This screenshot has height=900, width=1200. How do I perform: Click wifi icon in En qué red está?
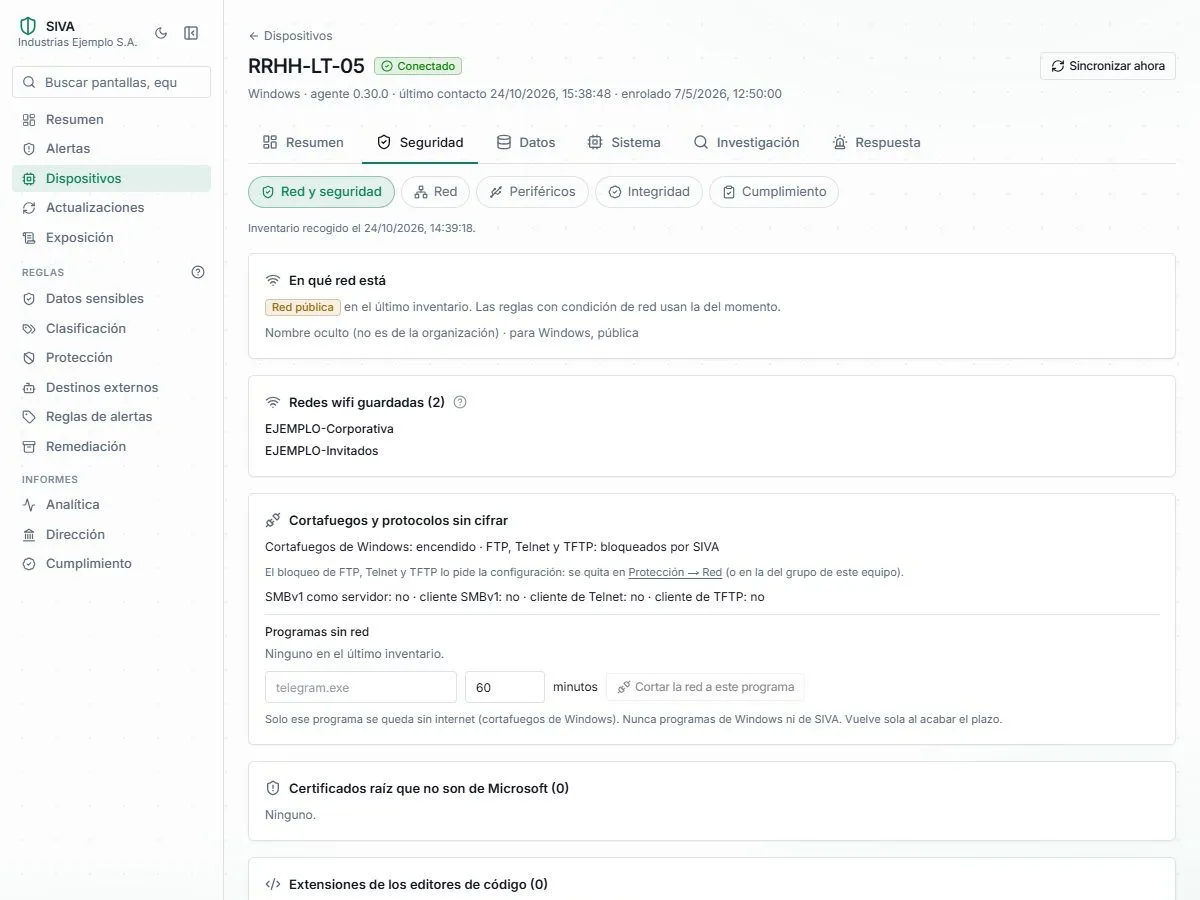click(x=273, y=280)
